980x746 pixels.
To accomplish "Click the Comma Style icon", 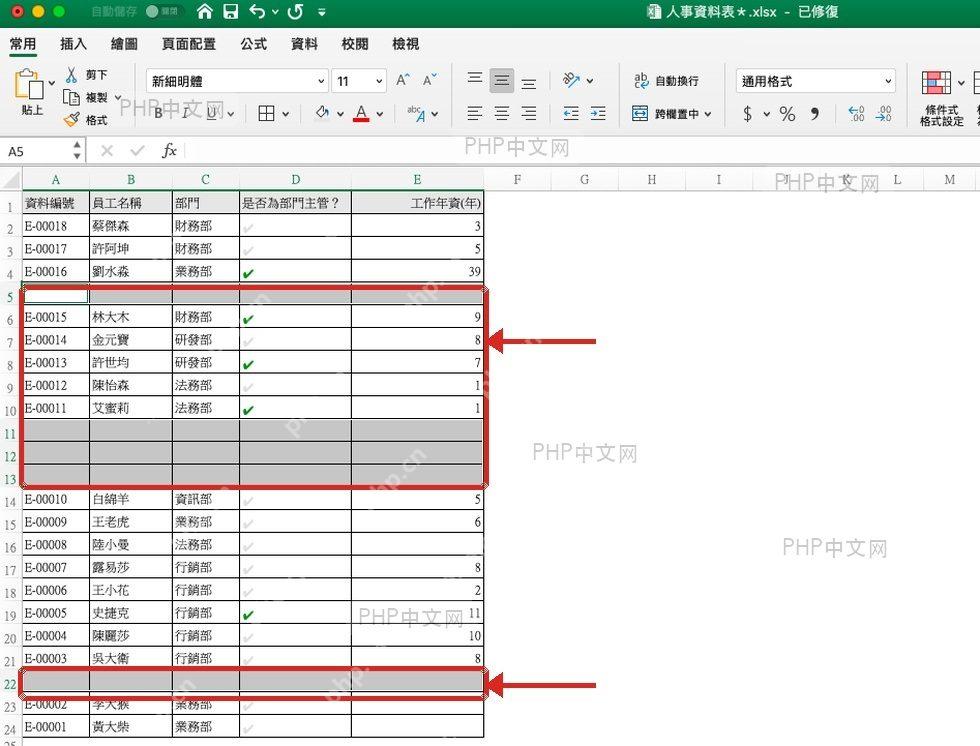I will 814,114.
